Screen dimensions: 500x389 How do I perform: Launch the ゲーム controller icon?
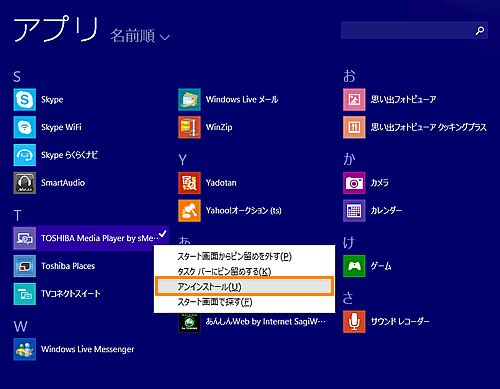coord(354,266)
